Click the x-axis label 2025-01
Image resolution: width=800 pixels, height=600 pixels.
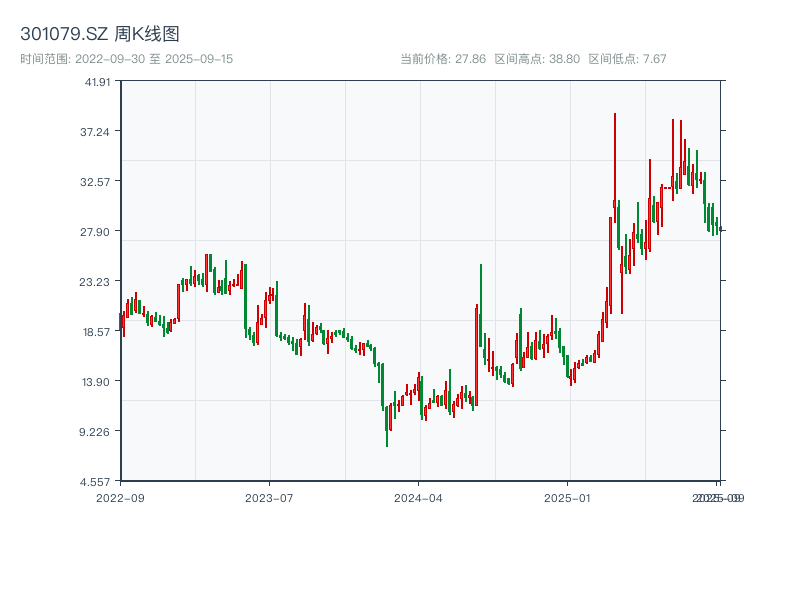[x=567, y=498]
